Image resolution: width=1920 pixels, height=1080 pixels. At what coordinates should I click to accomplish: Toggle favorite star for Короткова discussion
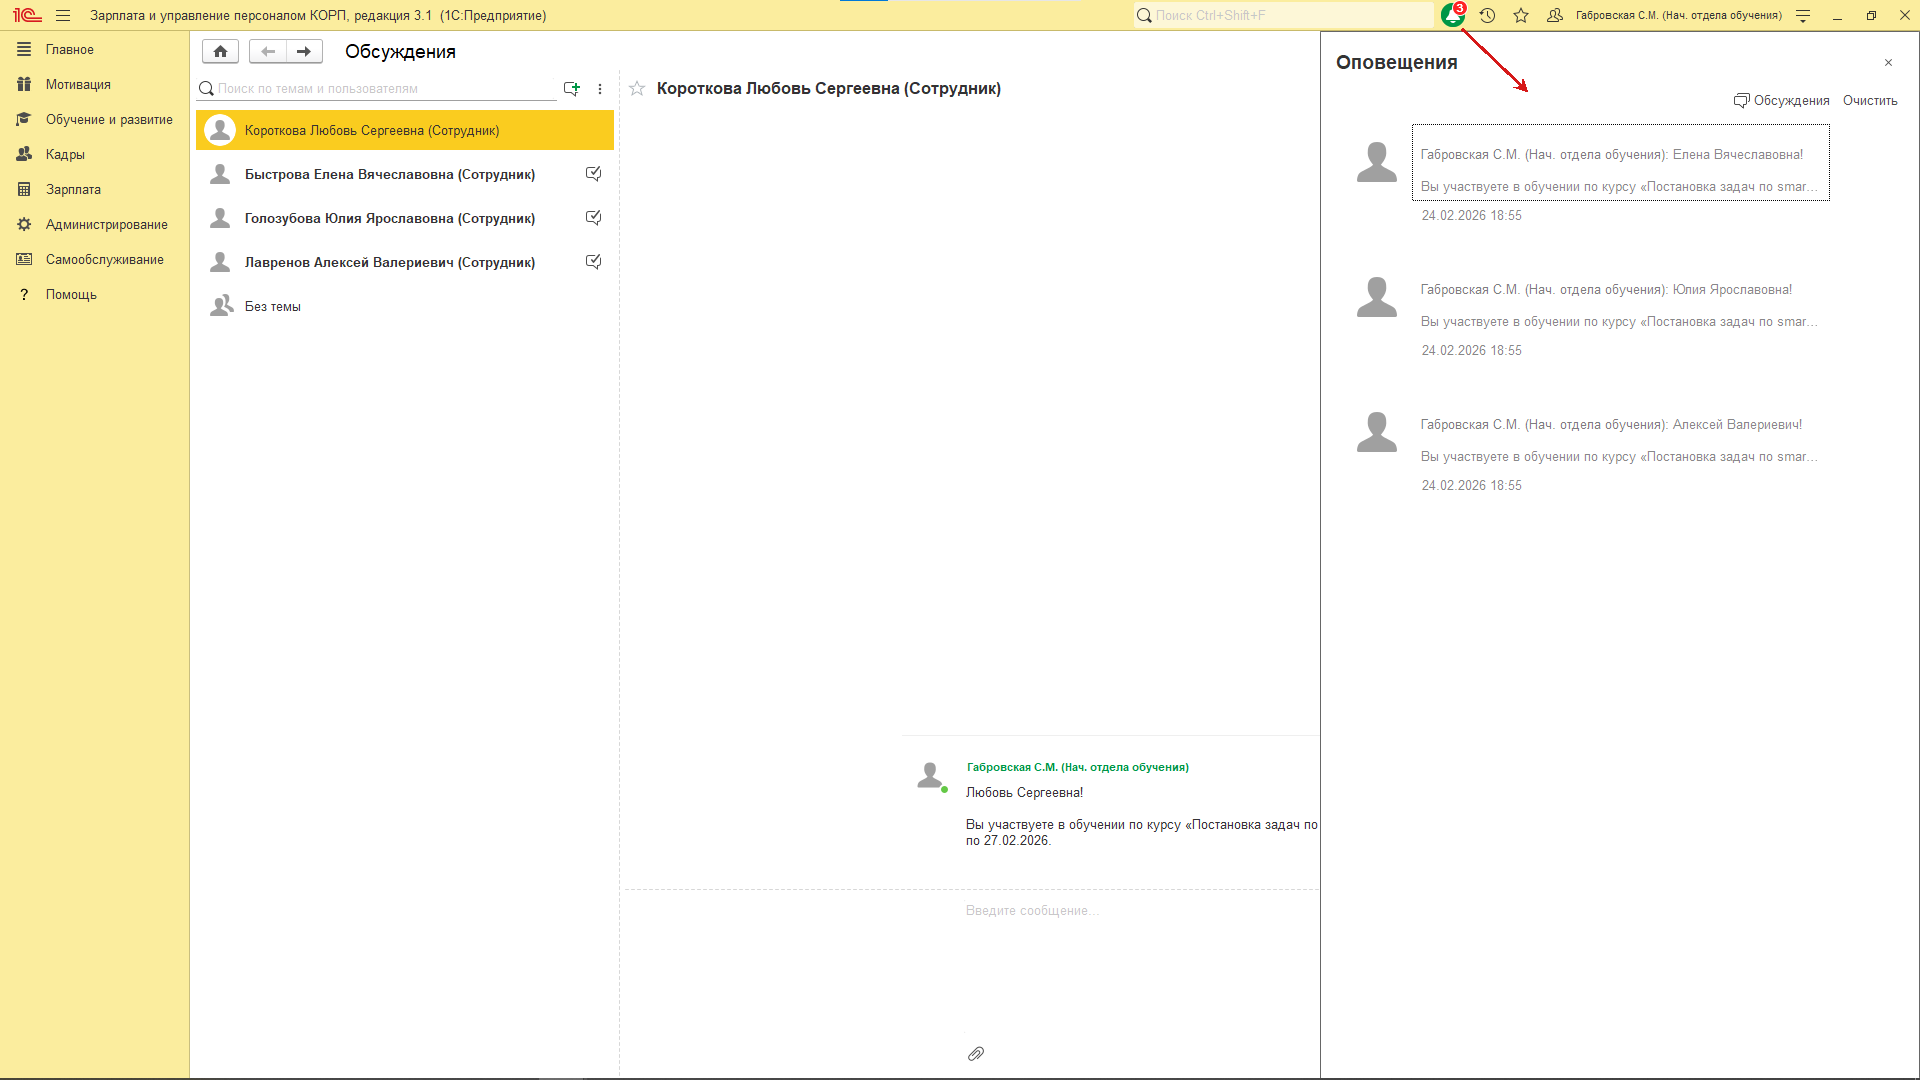click(637, 89)
